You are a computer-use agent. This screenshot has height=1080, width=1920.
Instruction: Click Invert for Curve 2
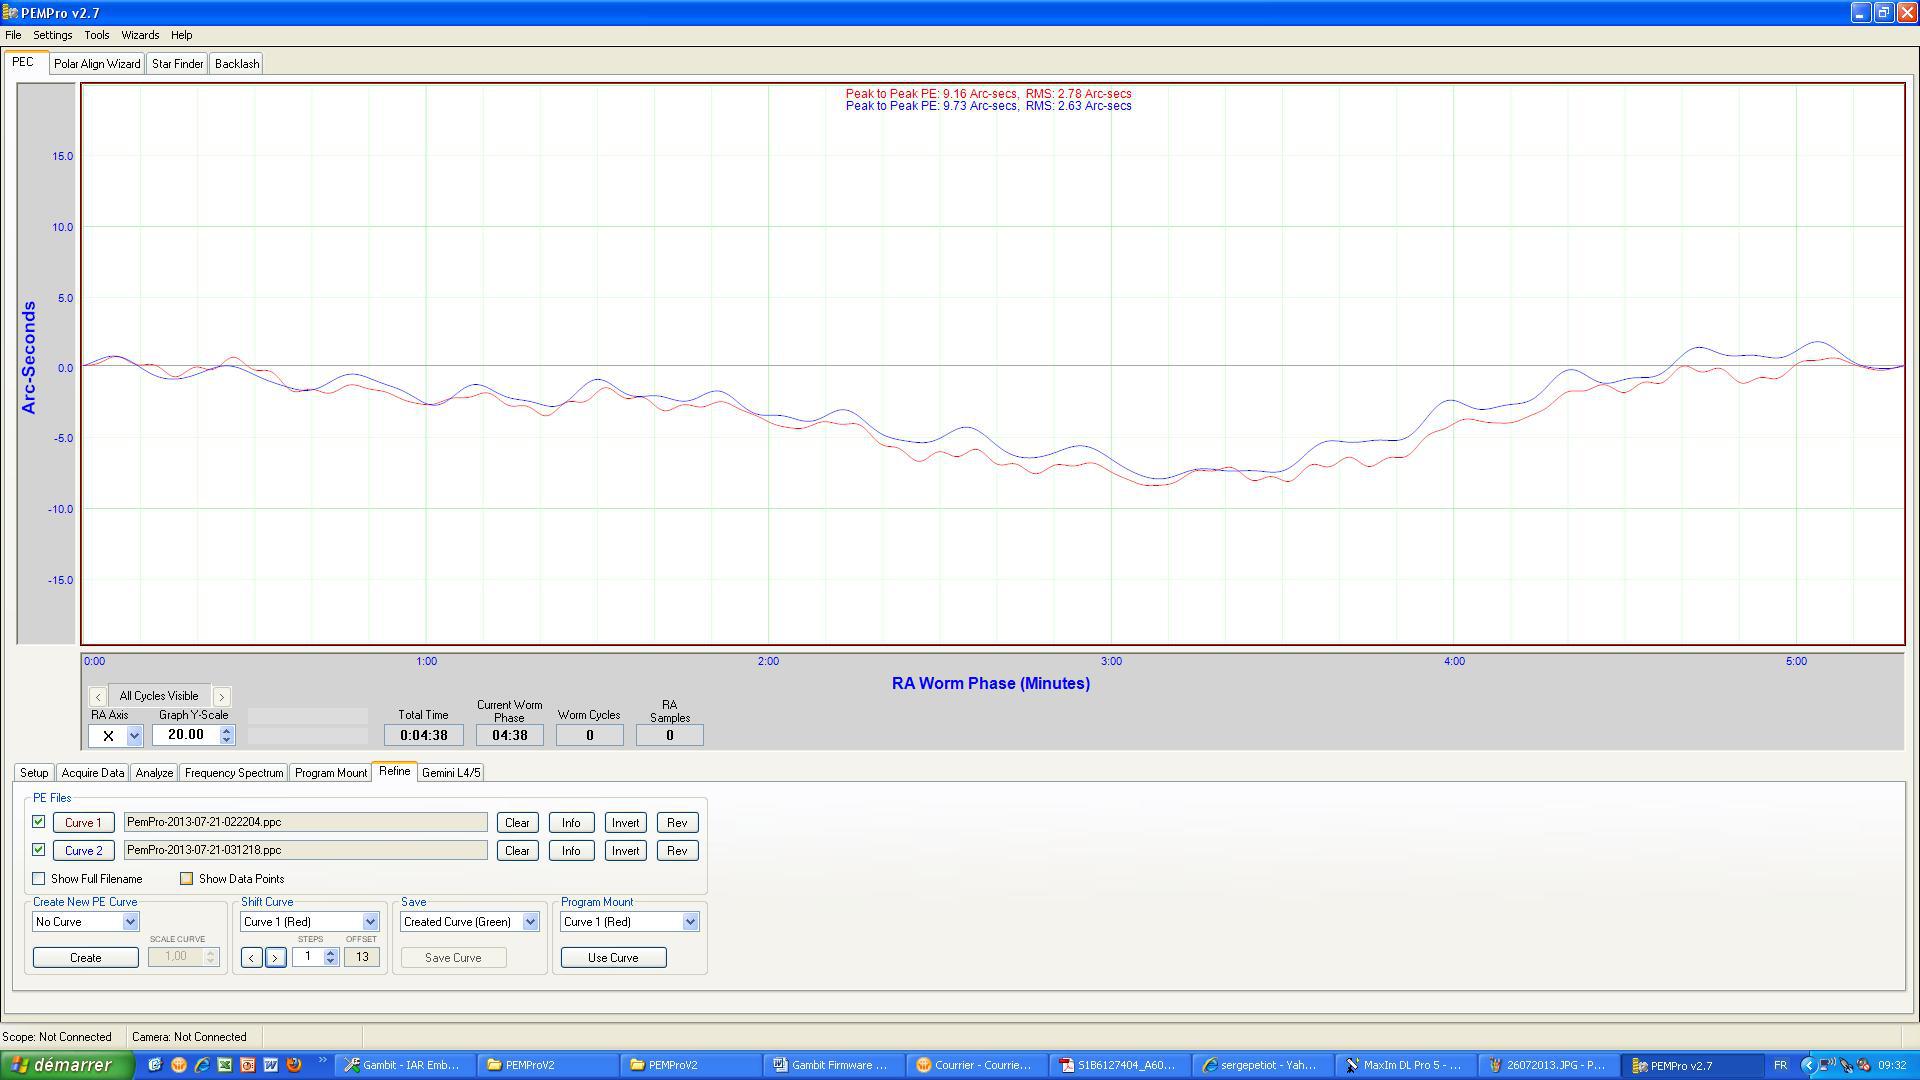click(x=625, y=851)
